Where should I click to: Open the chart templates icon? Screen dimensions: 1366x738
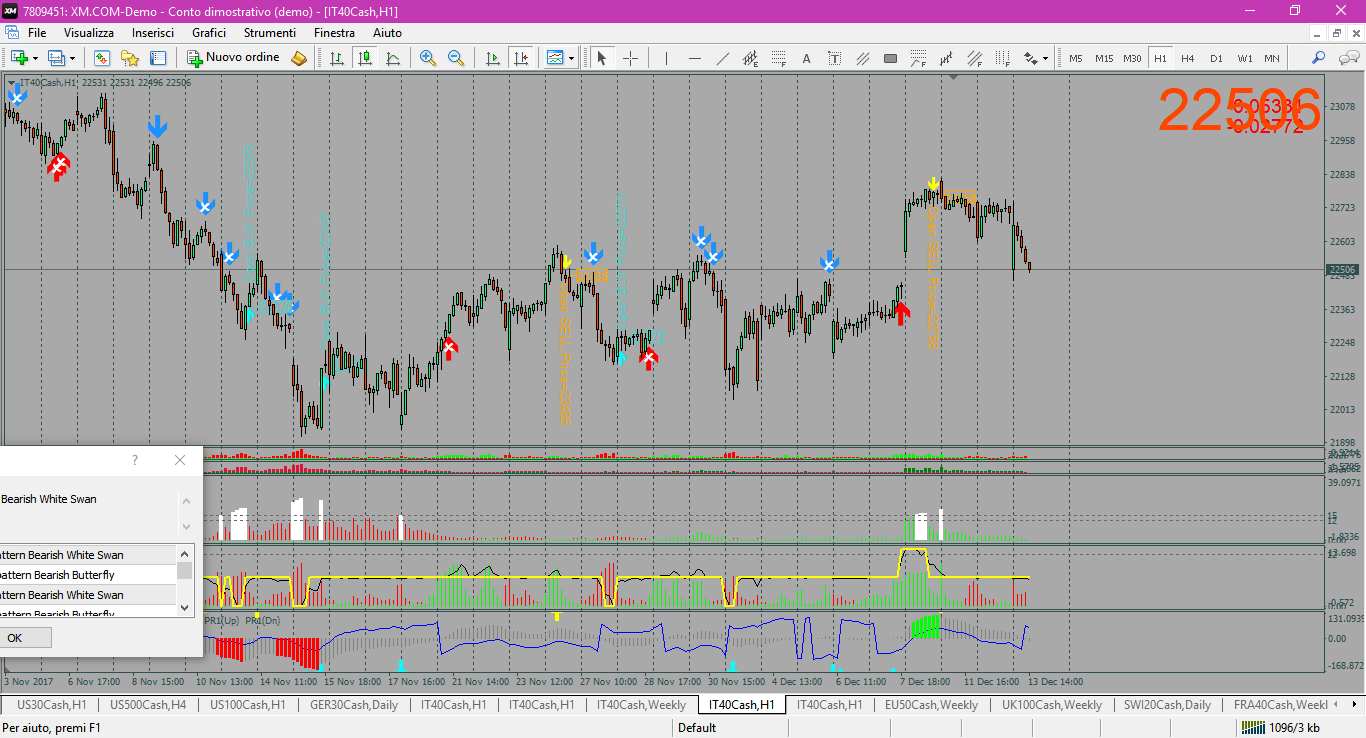tap(555, 58)
